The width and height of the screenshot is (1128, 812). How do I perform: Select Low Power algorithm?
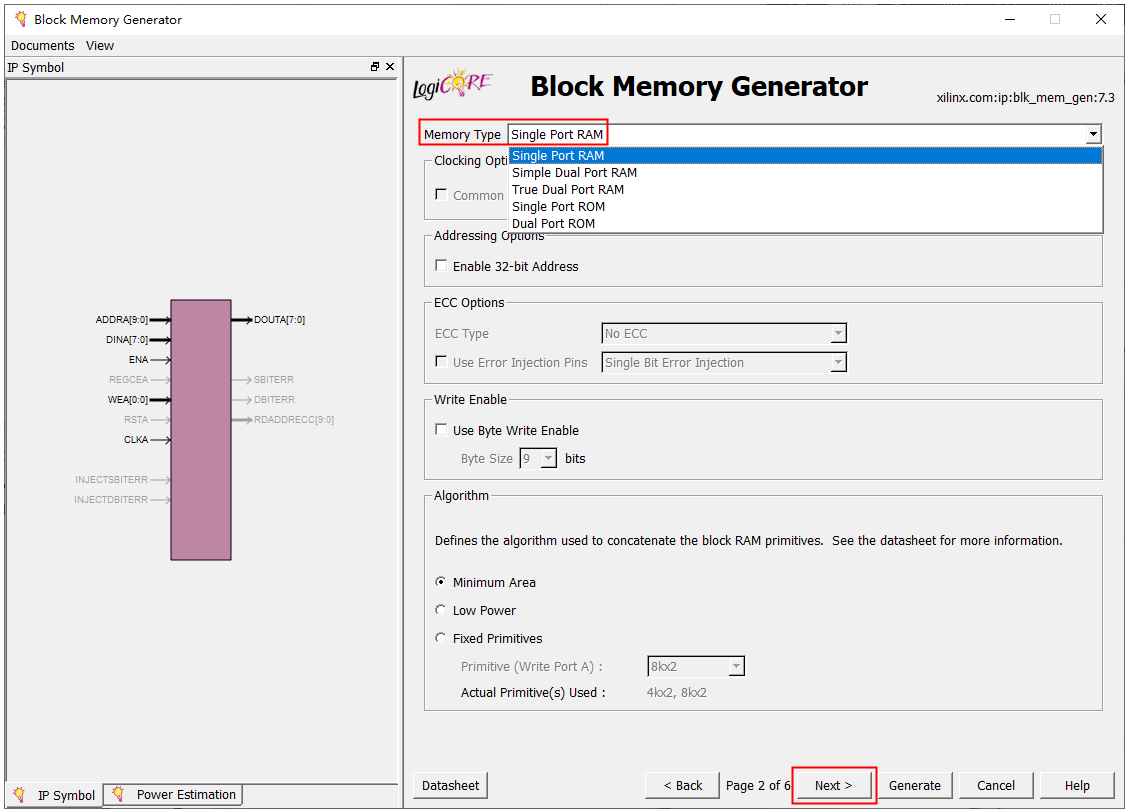pyautogui.click(x=441, y=610)
